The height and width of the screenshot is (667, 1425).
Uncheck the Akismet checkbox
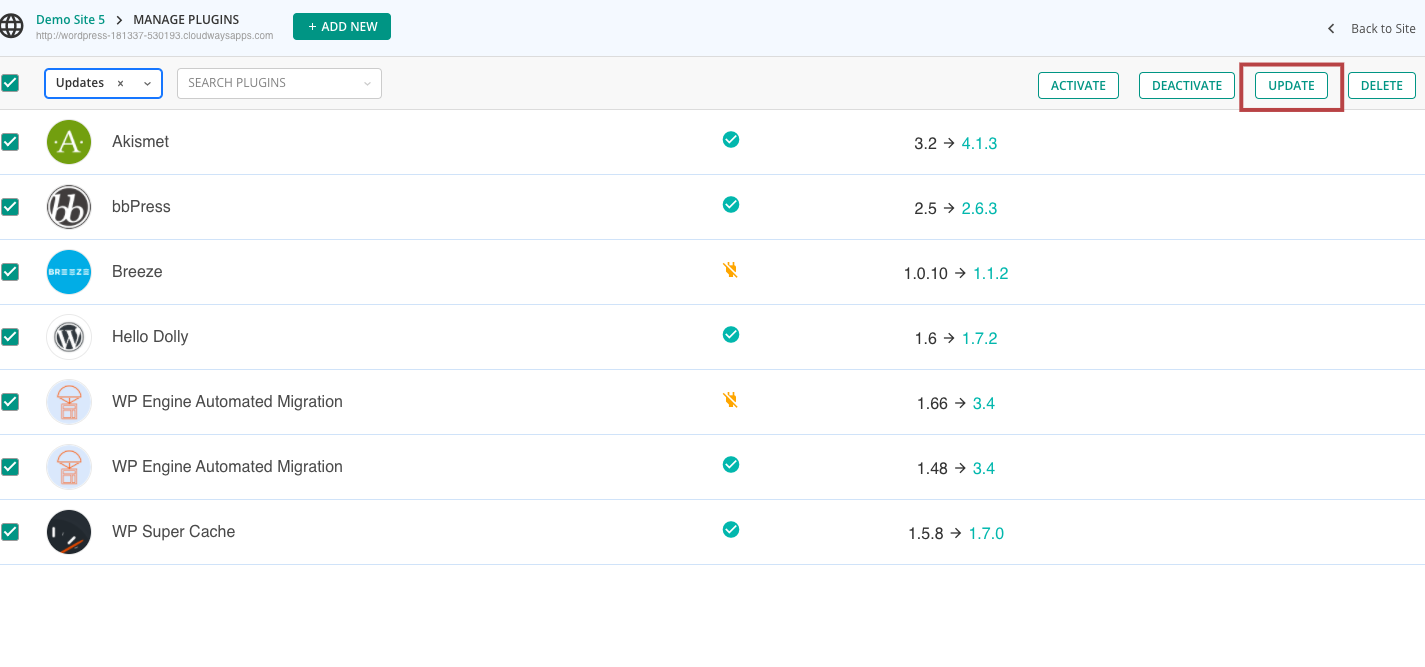click(x=10, y=142)
